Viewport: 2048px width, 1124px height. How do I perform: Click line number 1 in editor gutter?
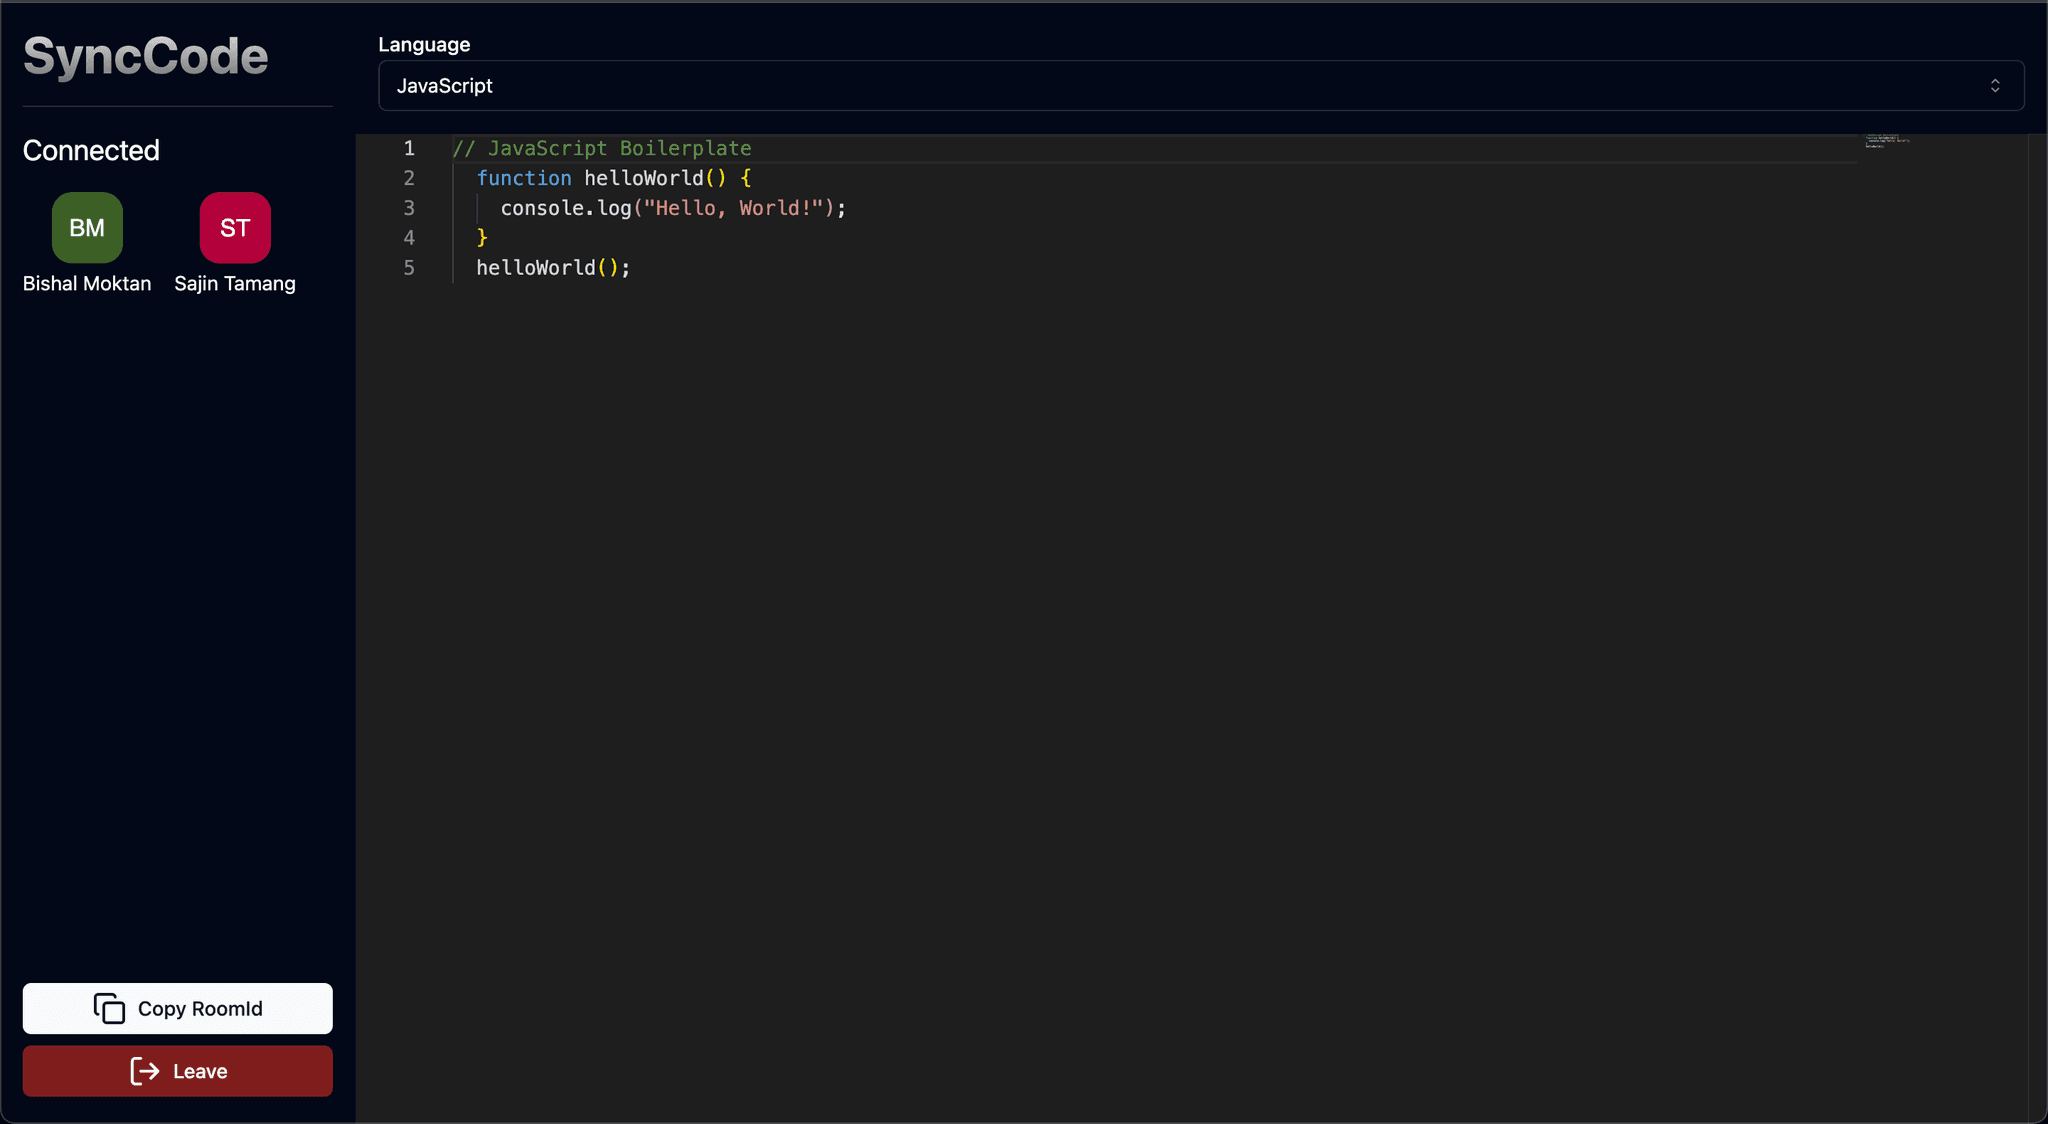pos(409,148)
